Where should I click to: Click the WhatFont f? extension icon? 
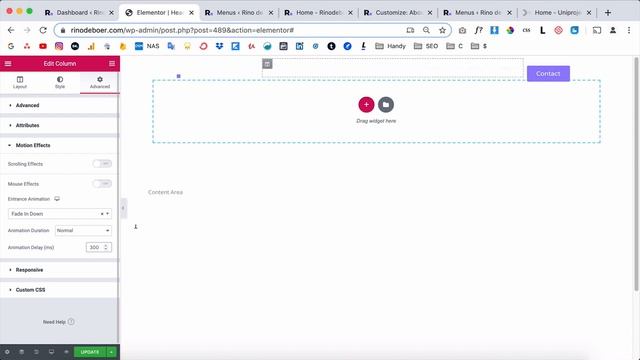[x=478, y=30]
